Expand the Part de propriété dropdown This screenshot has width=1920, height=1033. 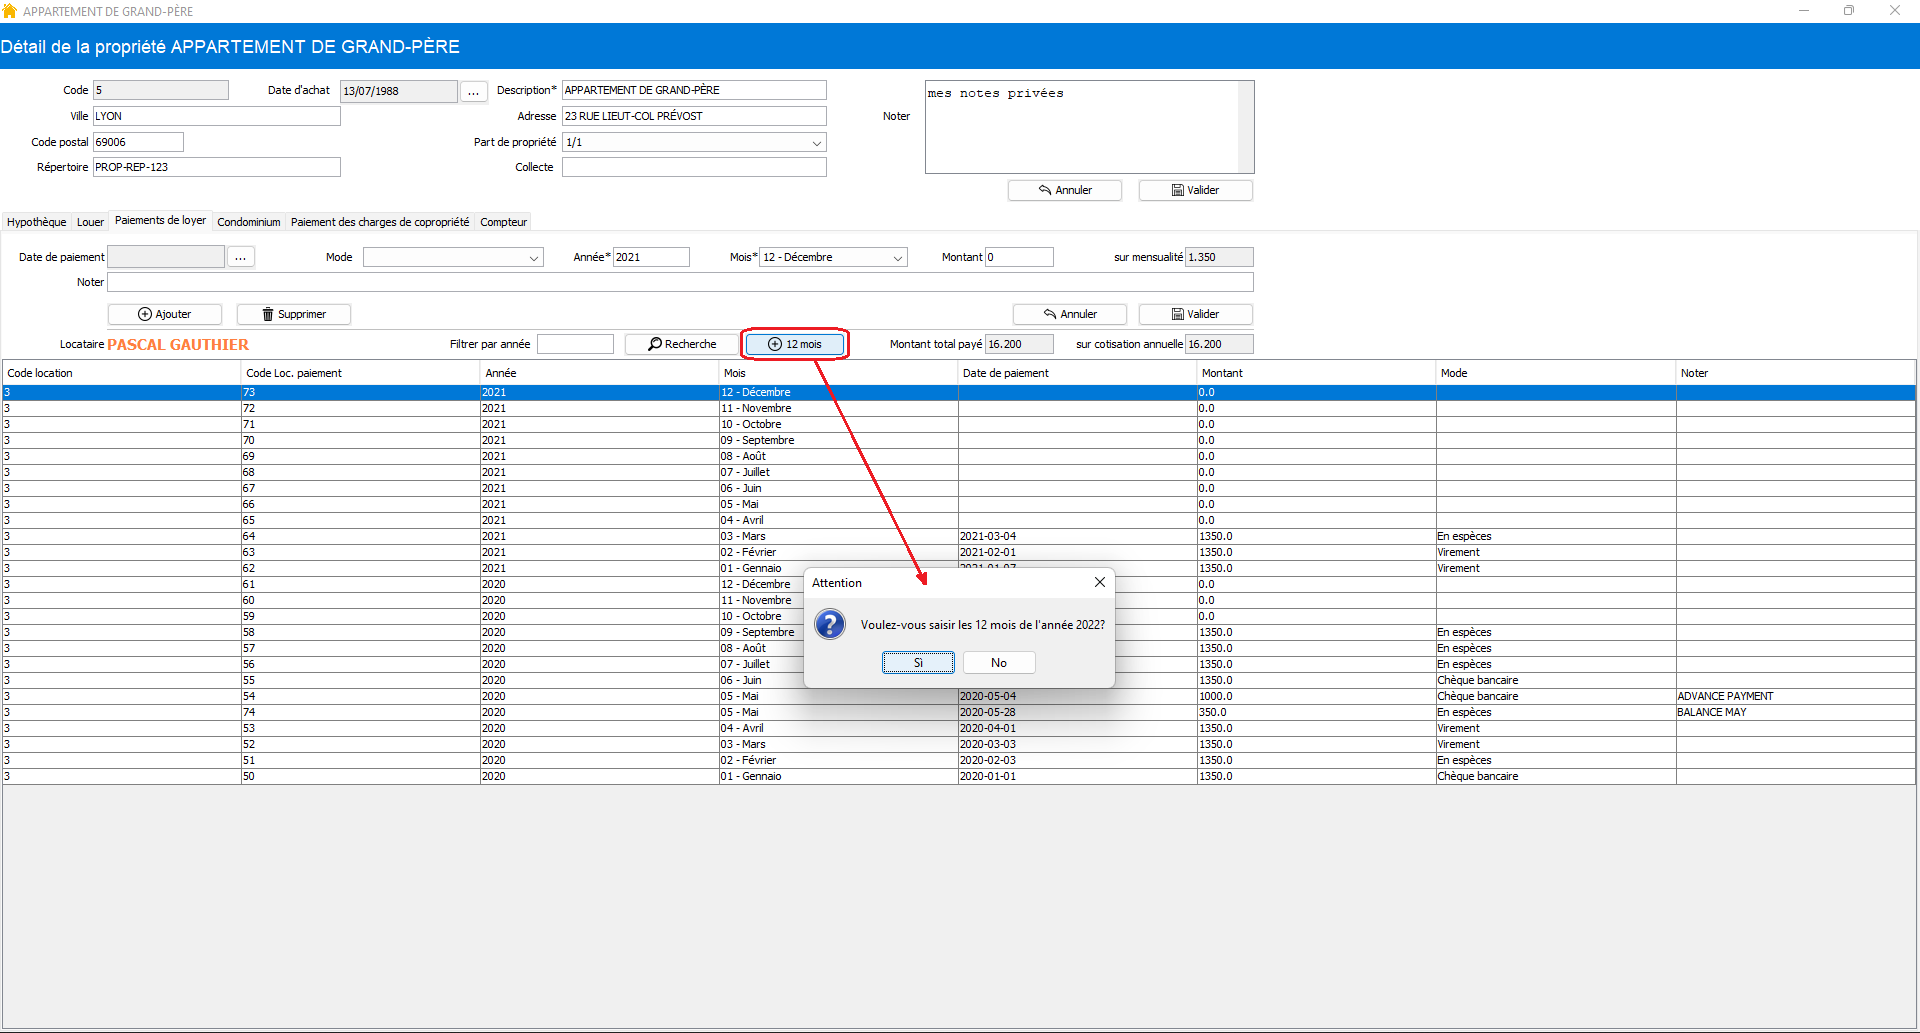pos(817,142)
